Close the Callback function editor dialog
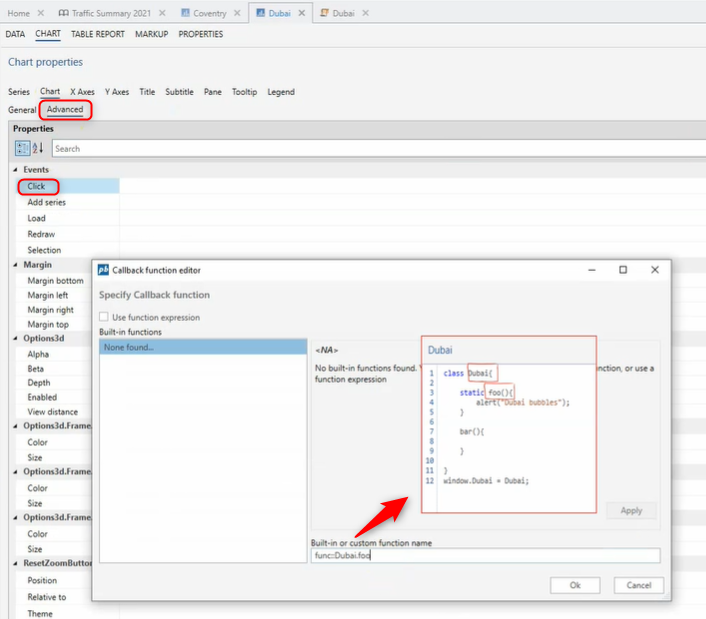Viewport: 706px width, 619px height. [x=655, y=270]
